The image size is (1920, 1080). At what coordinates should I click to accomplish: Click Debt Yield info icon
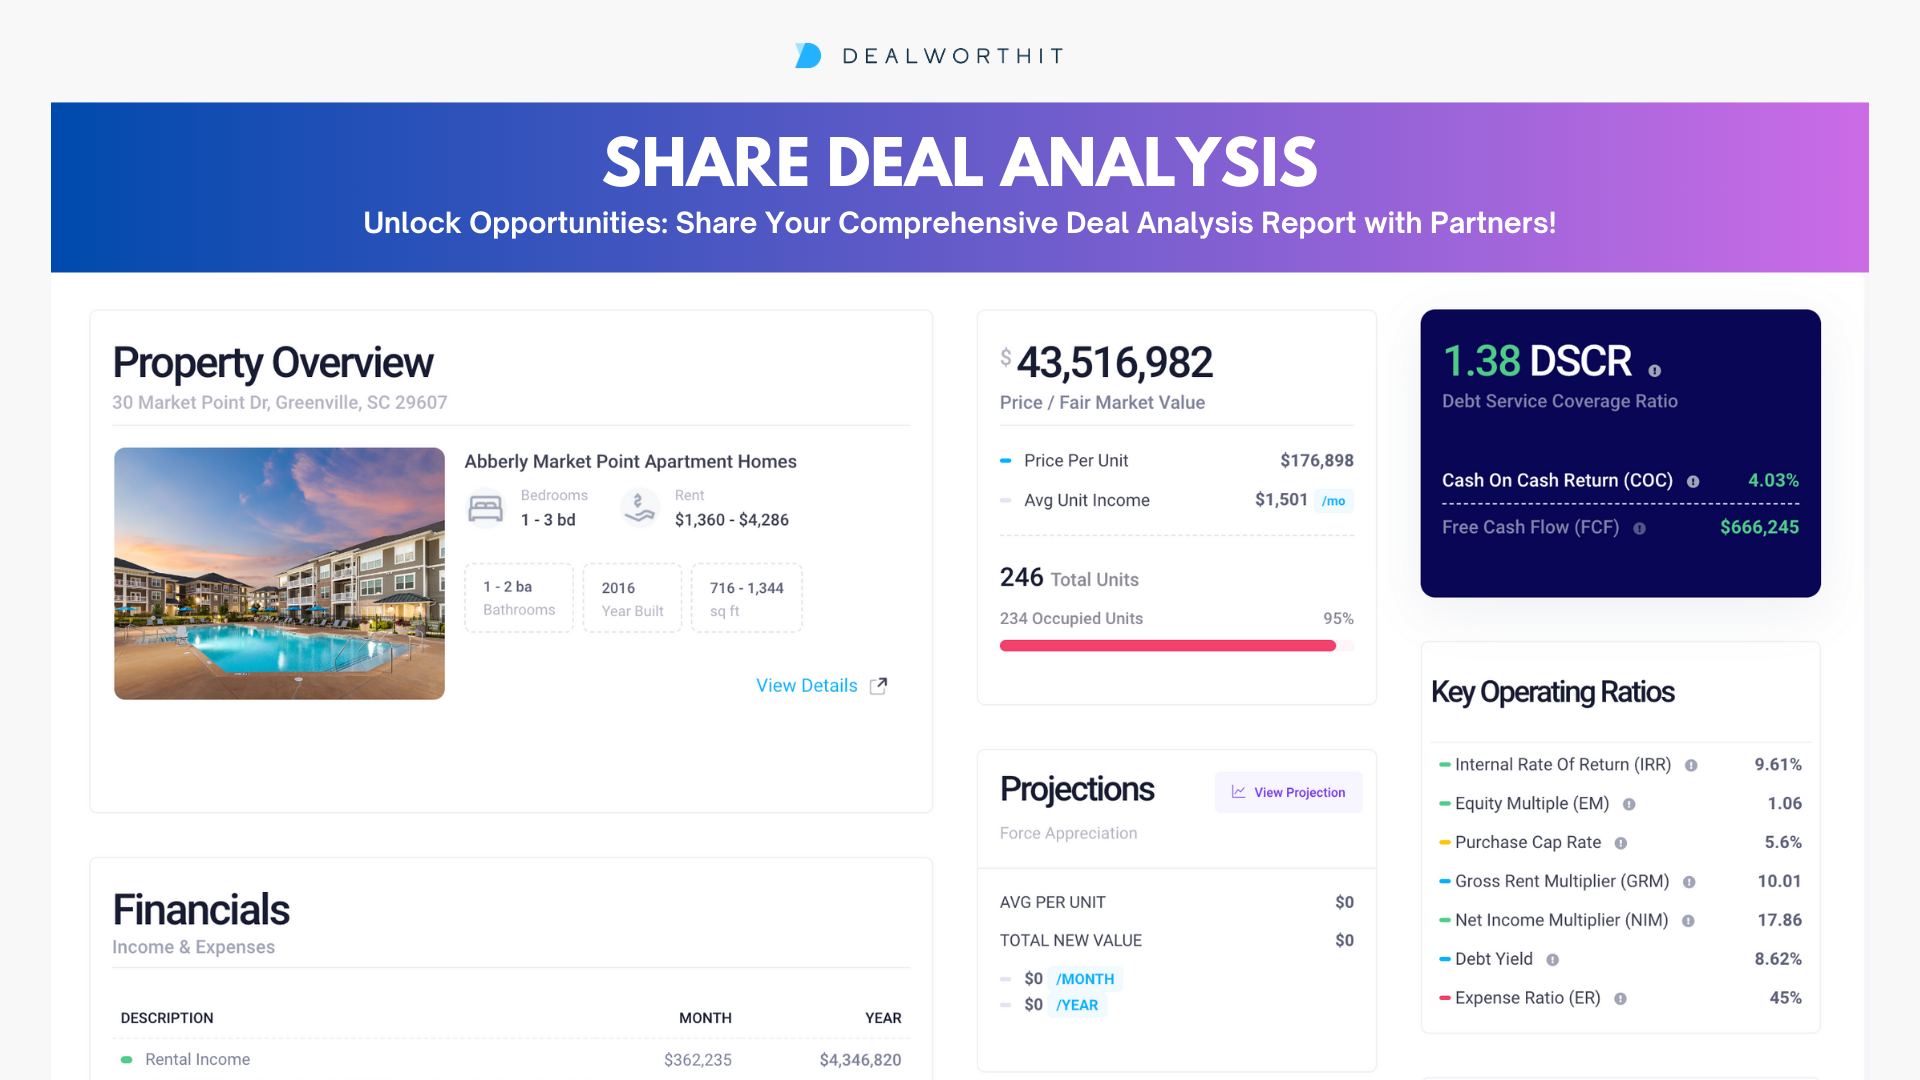pos(1553,960)
